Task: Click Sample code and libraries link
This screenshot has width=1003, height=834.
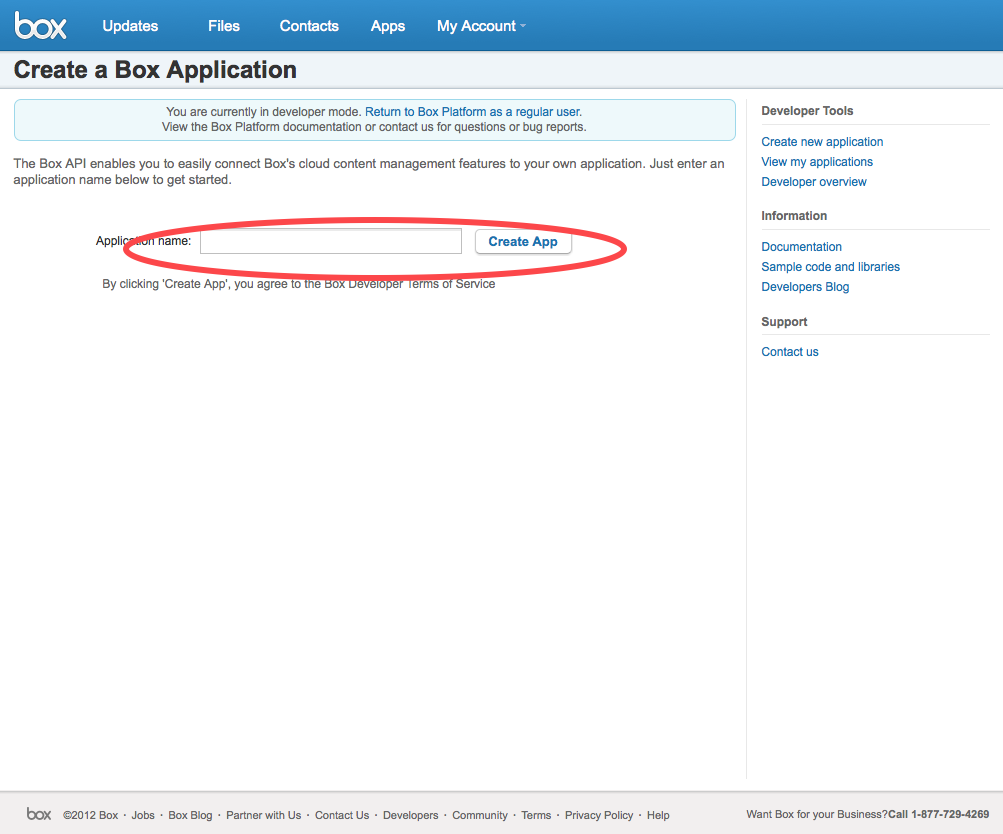Action: (x=830, y=267)
